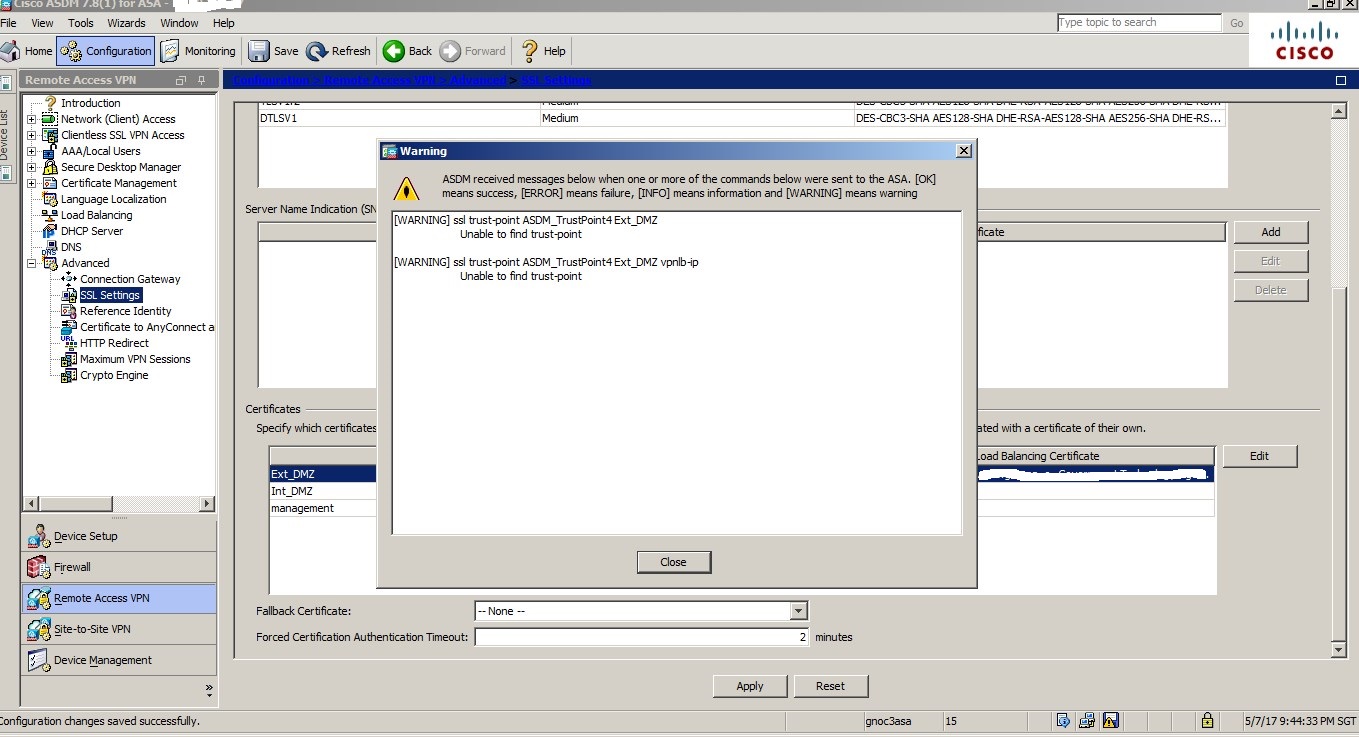This screenshot has width=1359, height=737.
Task: Open HTTP Redirect settings
Action: coord(114,343)
